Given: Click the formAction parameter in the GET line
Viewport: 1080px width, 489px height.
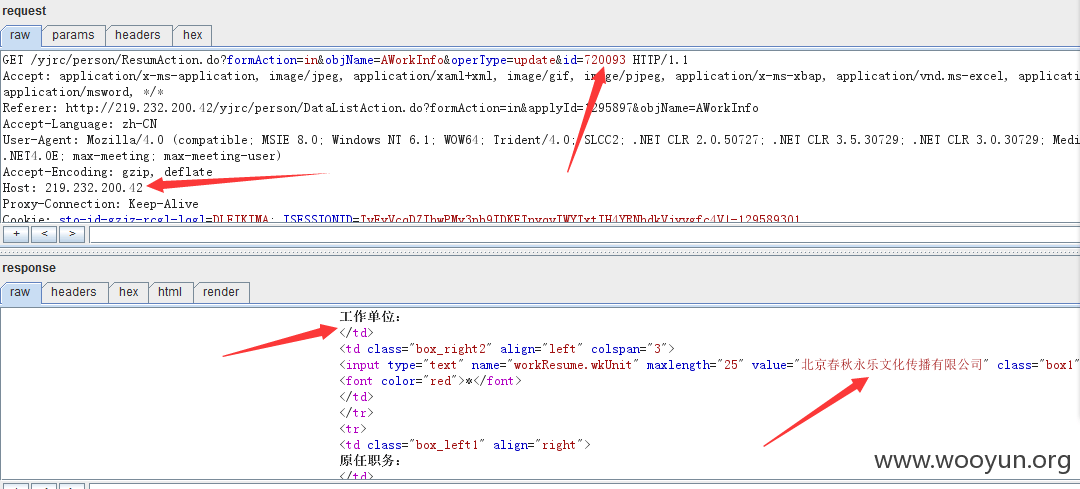Looking at the screenshot, I should tap(262, 60).
